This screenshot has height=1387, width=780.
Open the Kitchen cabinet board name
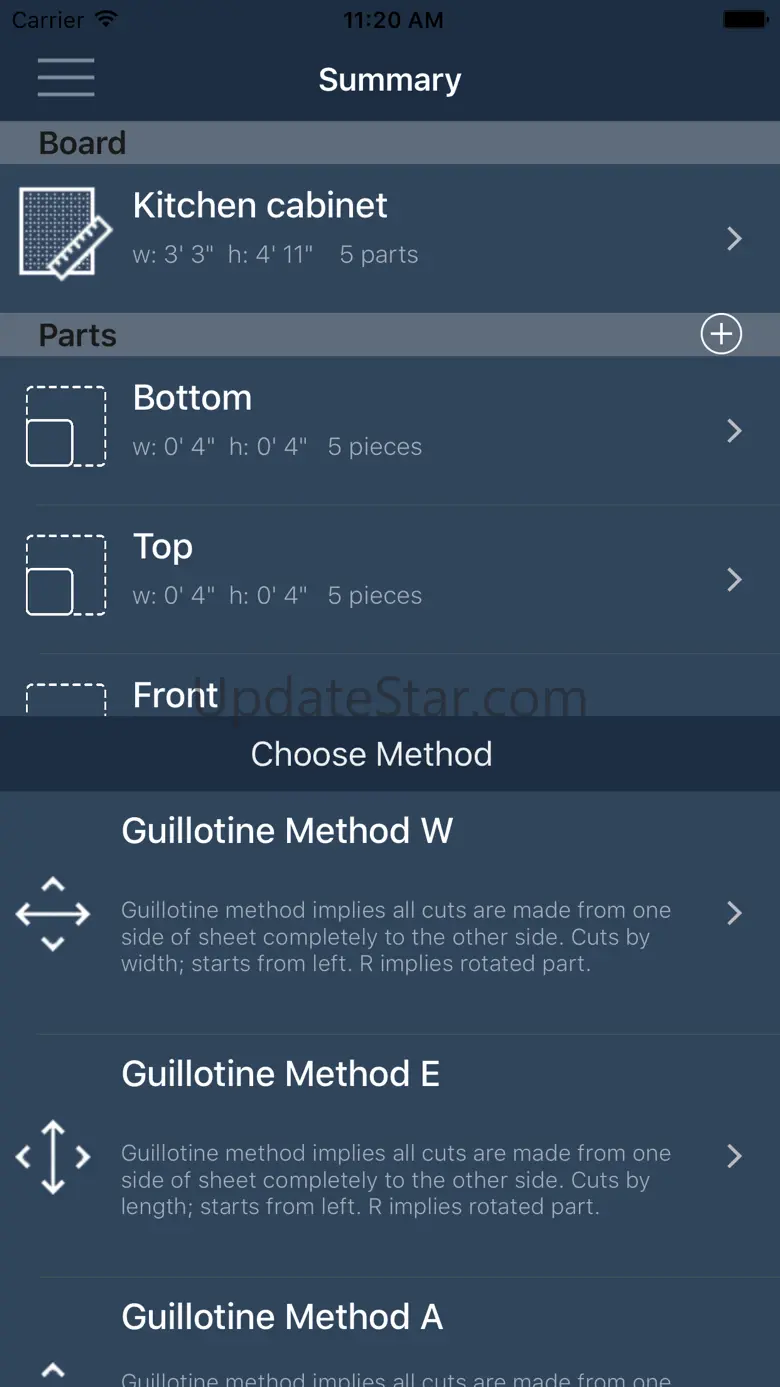click(x=260, y=205)
